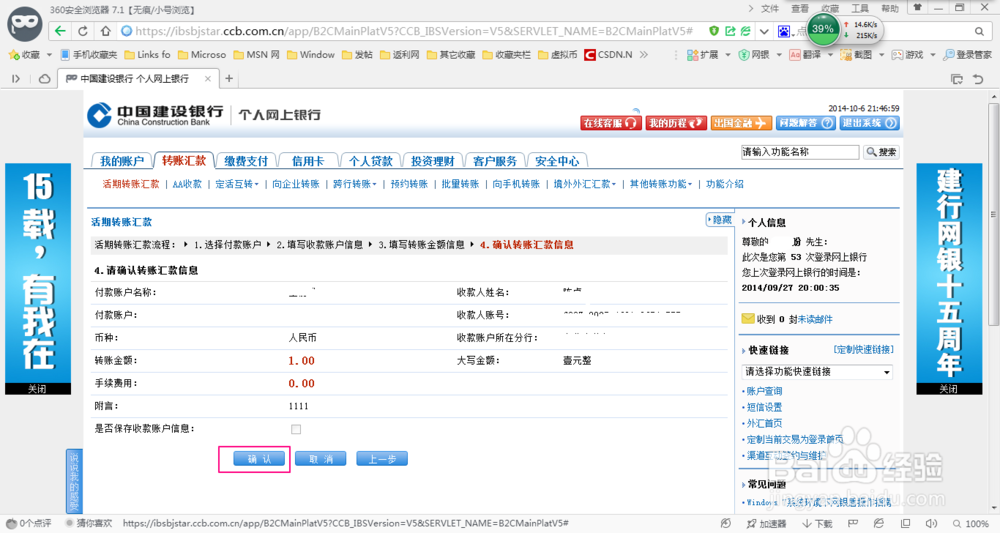Open the 请选择功能快速链接 dropdown
The width and height of the screenshot is (1000, 533).
point(817,372)
